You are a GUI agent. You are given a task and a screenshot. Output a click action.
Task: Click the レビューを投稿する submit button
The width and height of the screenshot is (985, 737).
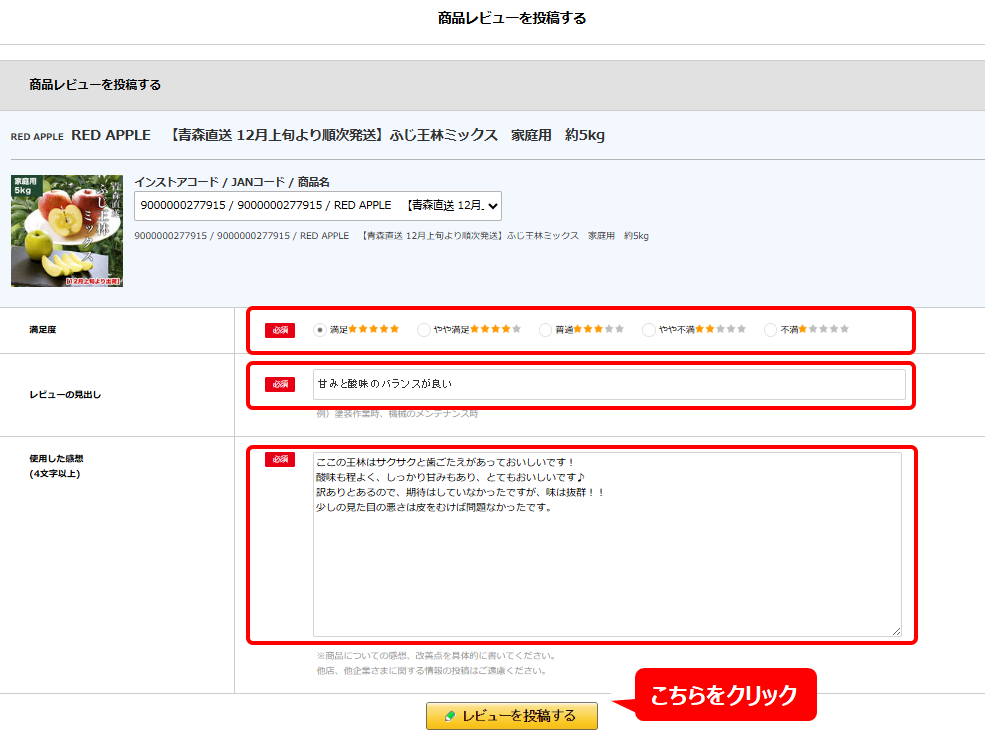click(511, 716)
